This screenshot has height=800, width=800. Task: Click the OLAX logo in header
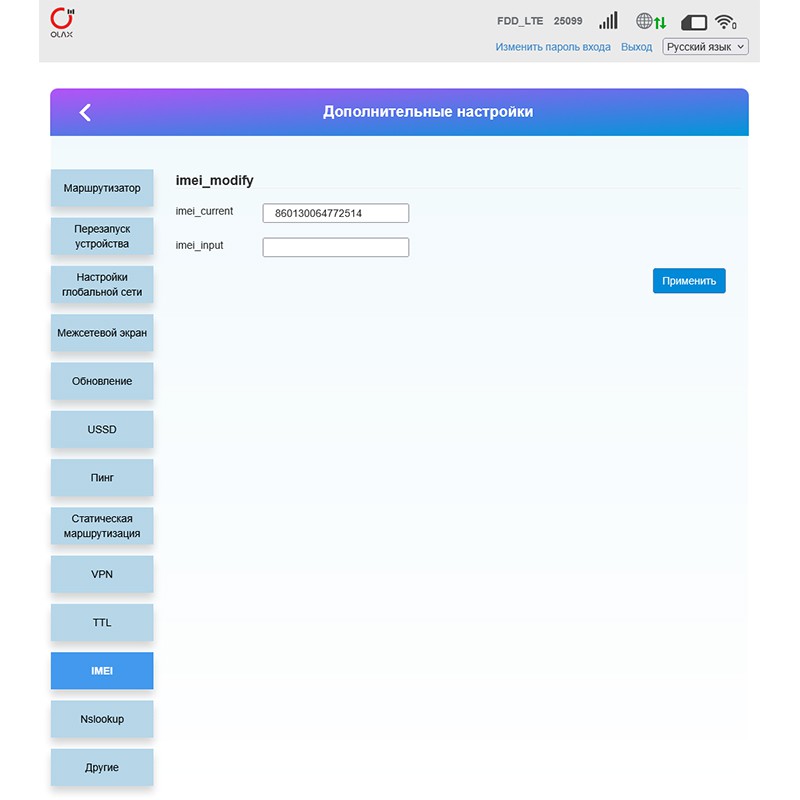point(62,22)
